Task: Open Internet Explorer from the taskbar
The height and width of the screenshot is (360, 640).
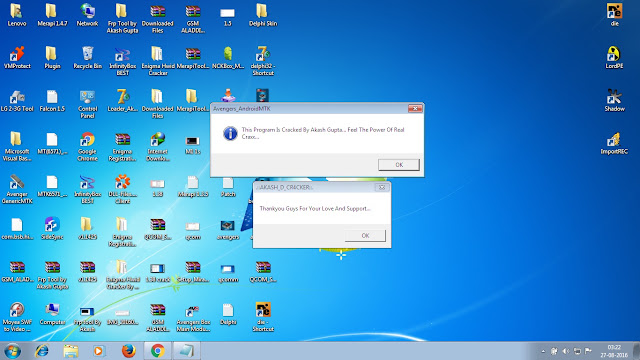Action: tap(42, 351)
